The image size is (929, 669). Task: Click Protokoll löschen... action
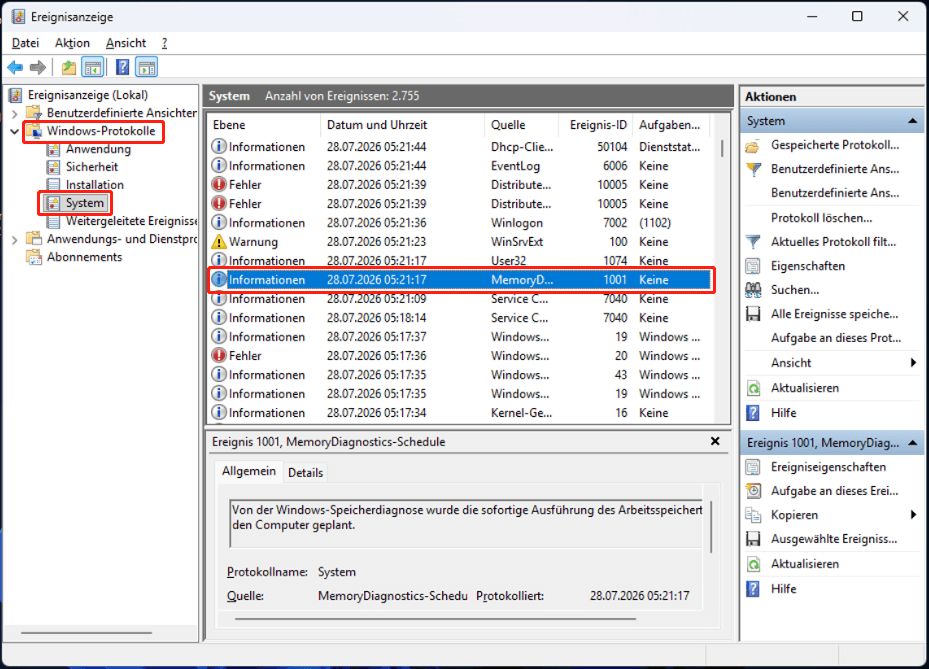point(821,218)
